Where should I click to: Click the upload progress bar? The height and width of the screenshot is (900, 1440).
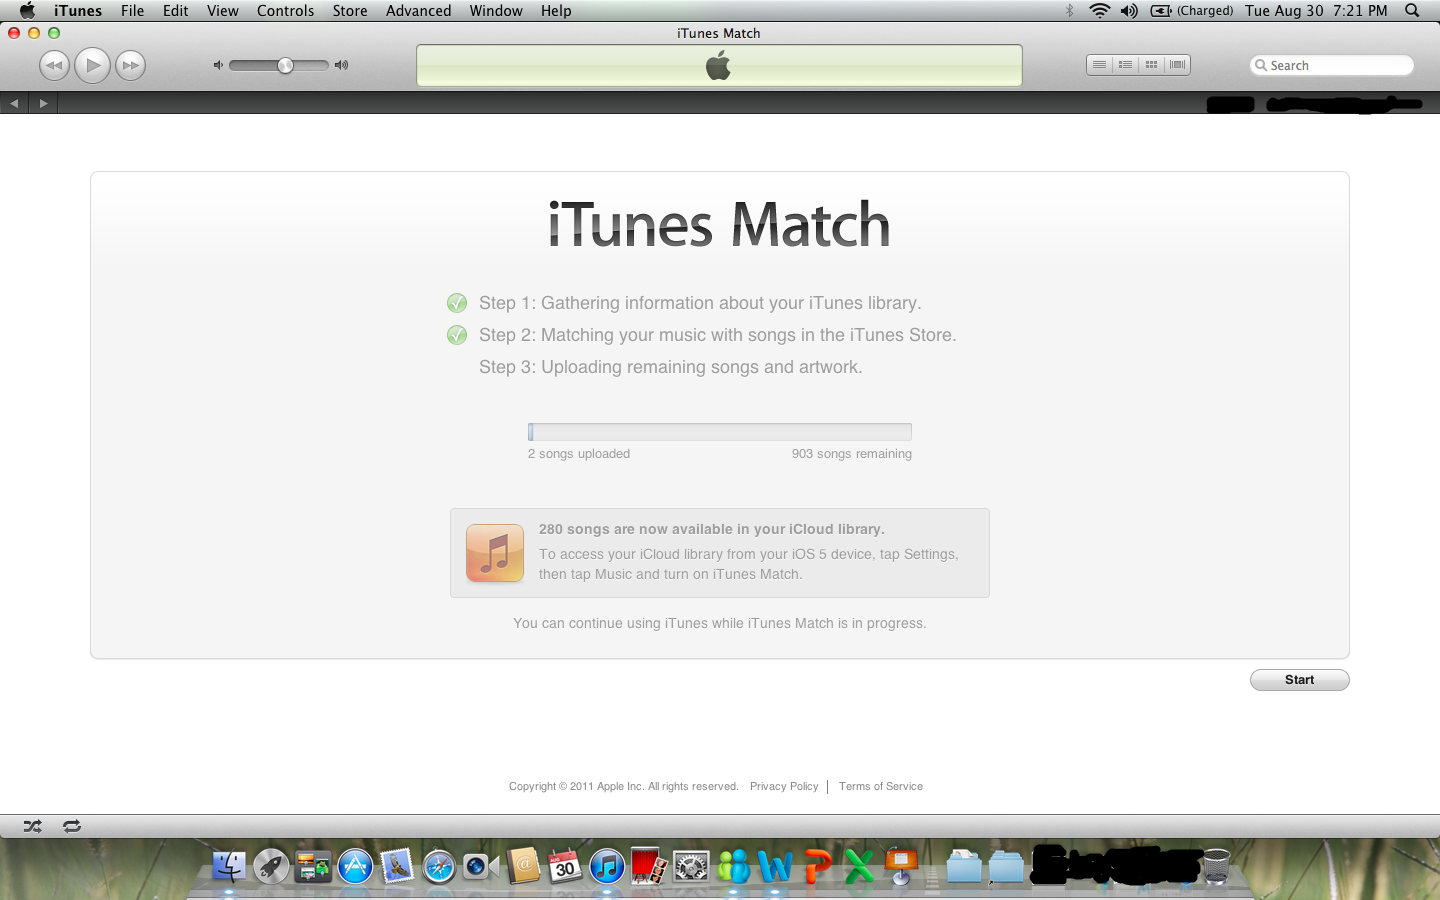[720, 432]
